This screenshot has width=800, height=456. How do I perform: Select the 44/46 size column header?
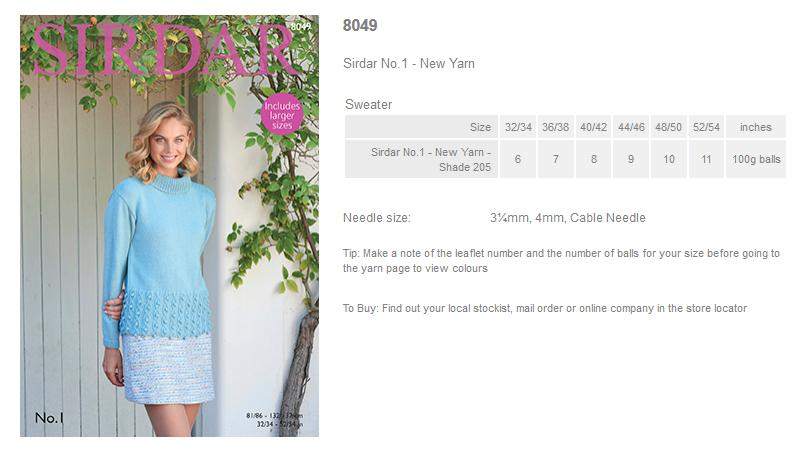[x=631, y=127]
